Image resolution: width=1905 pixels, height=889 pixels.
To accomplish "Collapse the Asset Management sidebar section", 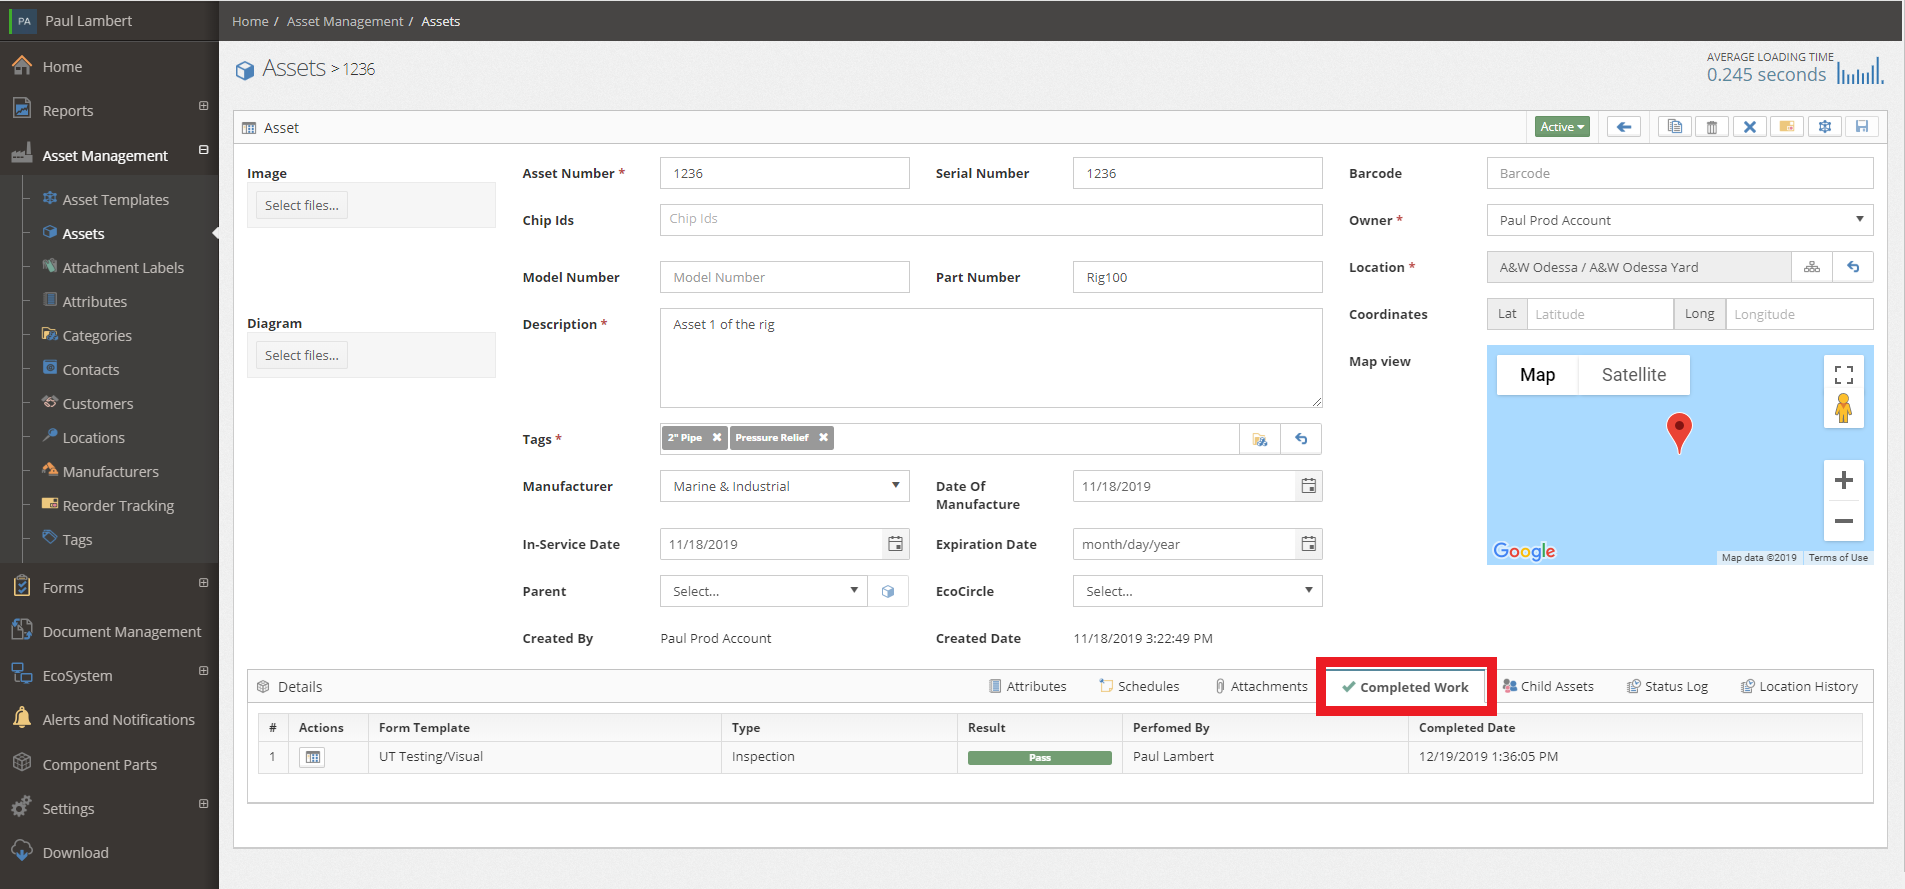I will [204, 150].
